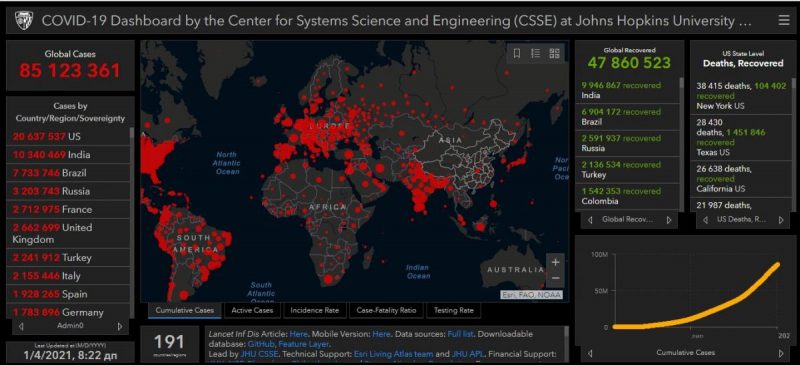Open Lancet article 'Here' link
The width and height of the screenshot is (800, 365).
tap(298, 334)
